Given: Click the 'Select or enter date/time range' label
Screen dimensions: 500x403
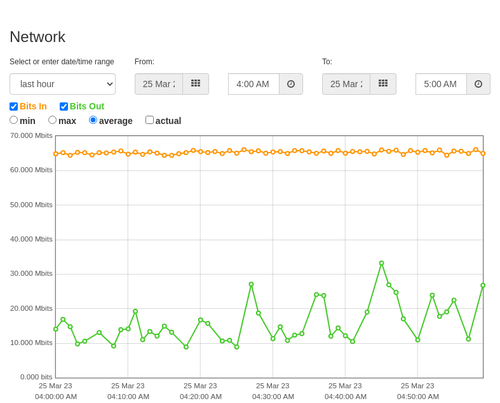Looking at the screenshot, I should point(62,62).
